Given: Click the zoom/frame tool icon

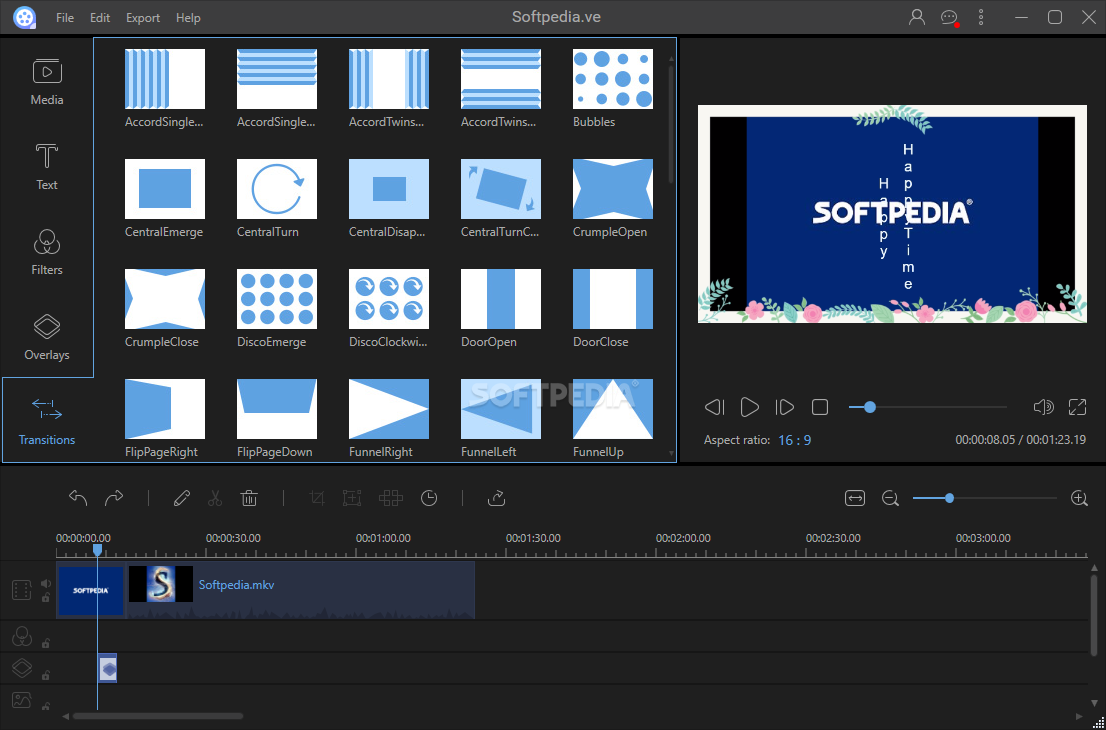Looking at the screenshot, I should 352,498.
